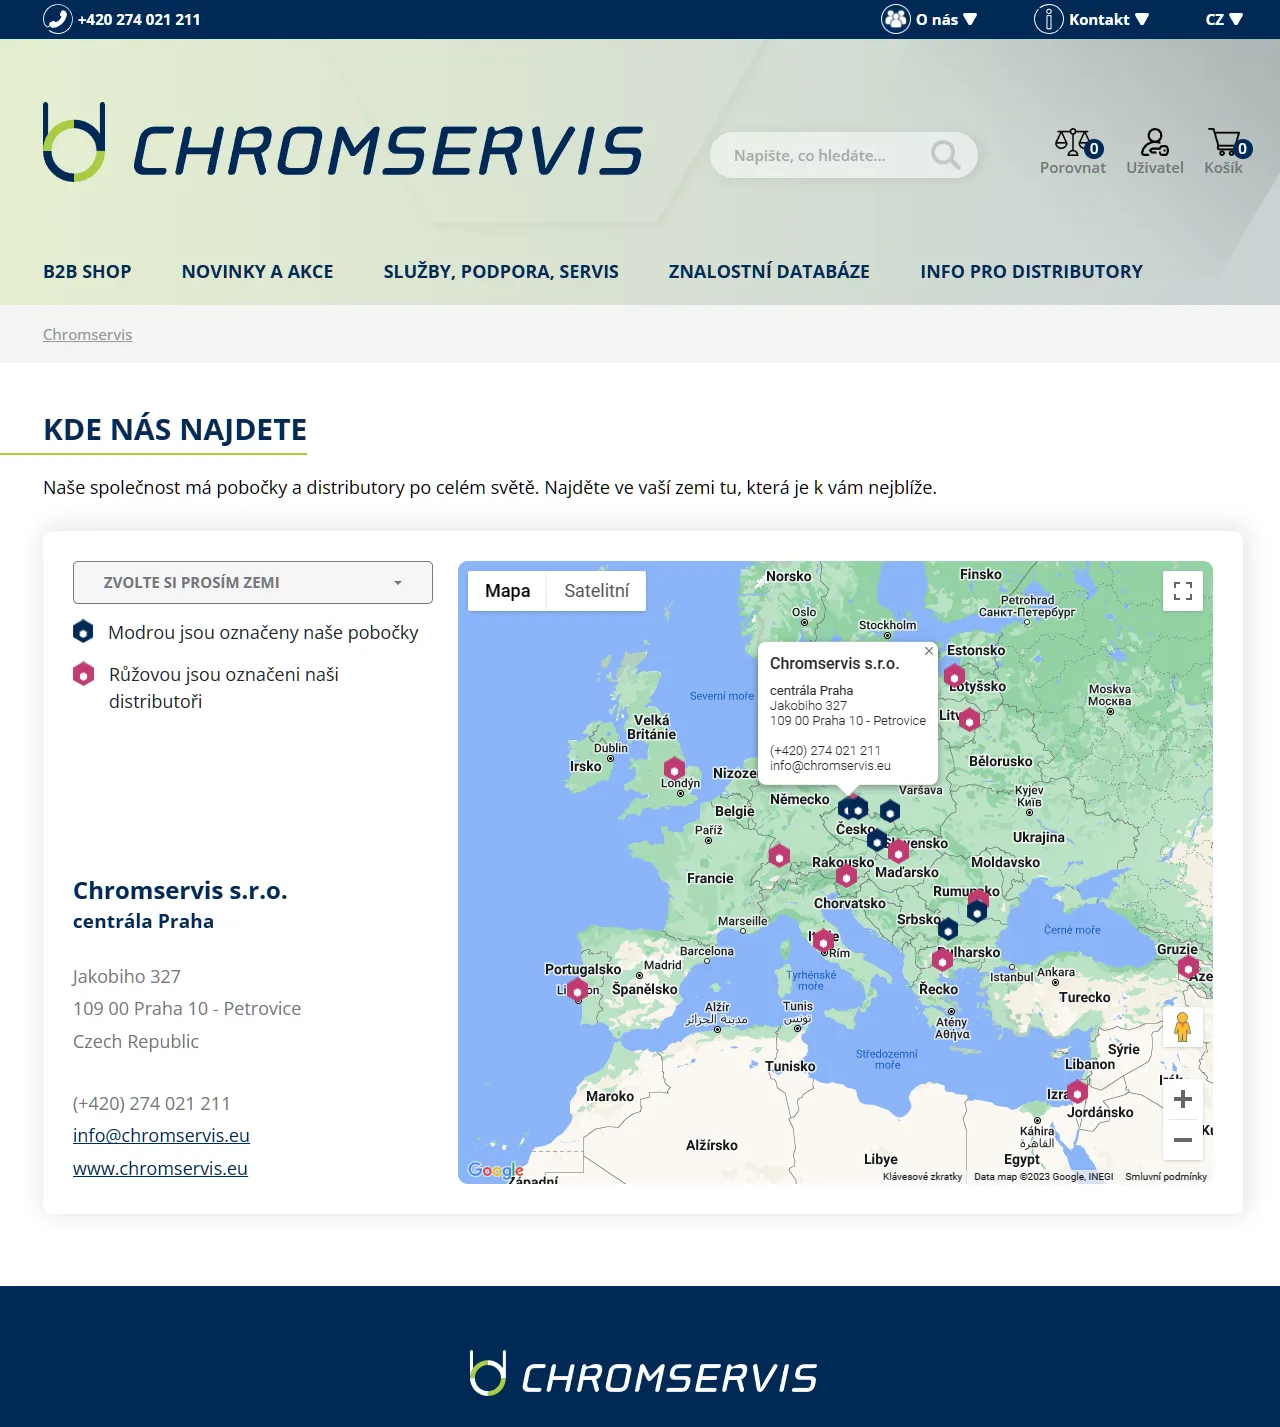
Task: Zoom in using the map plus control
Action: point(1183,1098)
